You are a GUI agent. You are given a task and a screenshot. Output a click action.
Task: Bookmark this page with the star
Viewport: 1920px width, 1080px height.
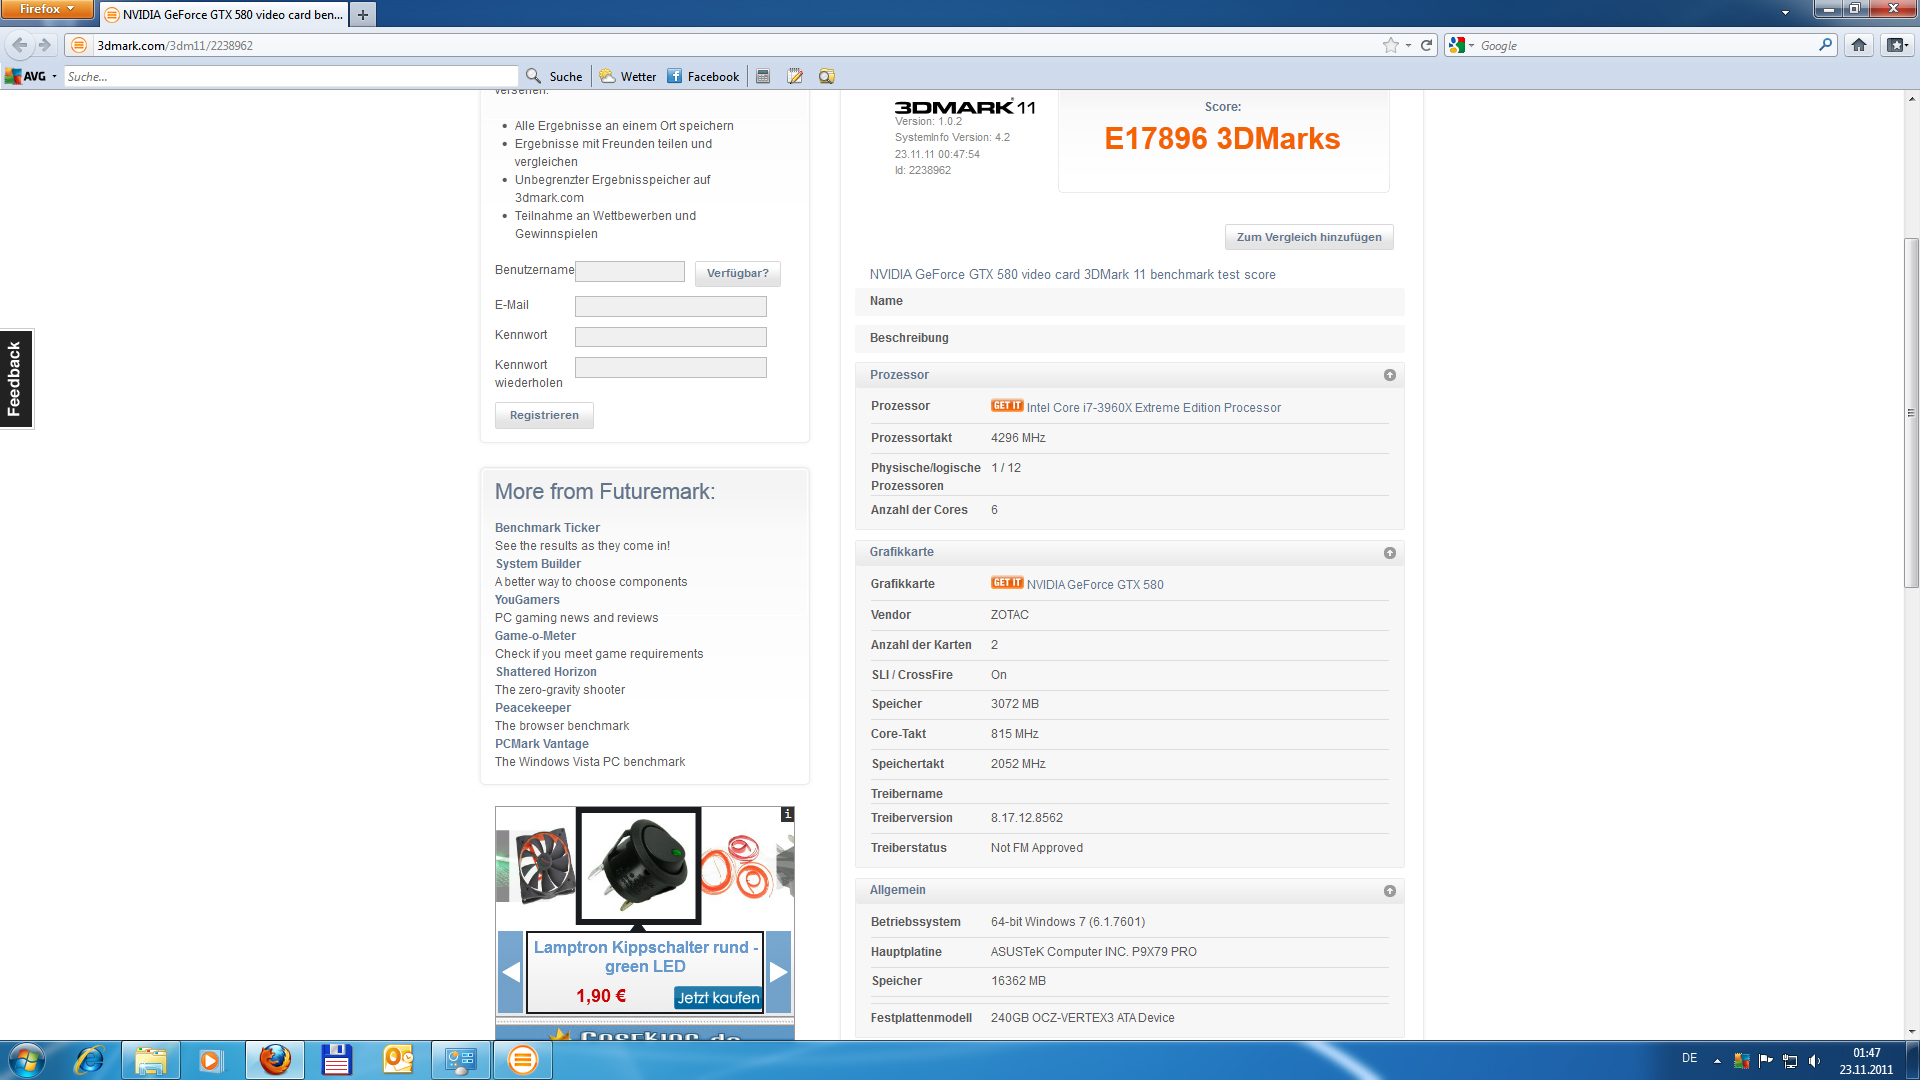(x=1390, y=45)
